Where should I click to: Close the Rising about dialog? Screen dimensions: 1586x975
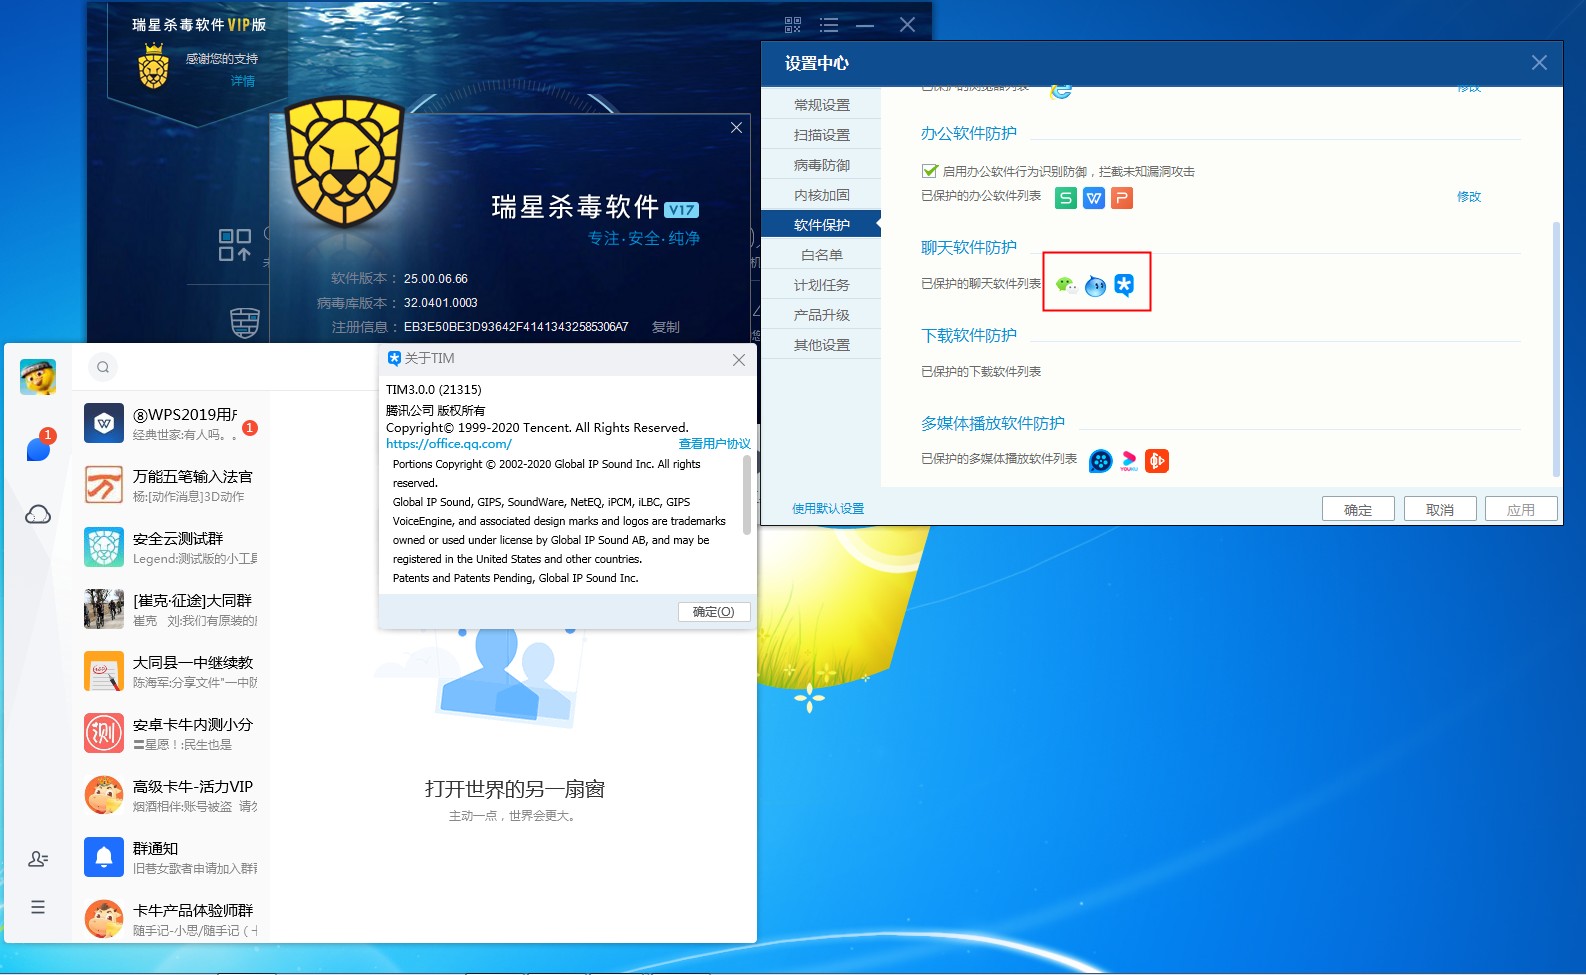(736, 128)
